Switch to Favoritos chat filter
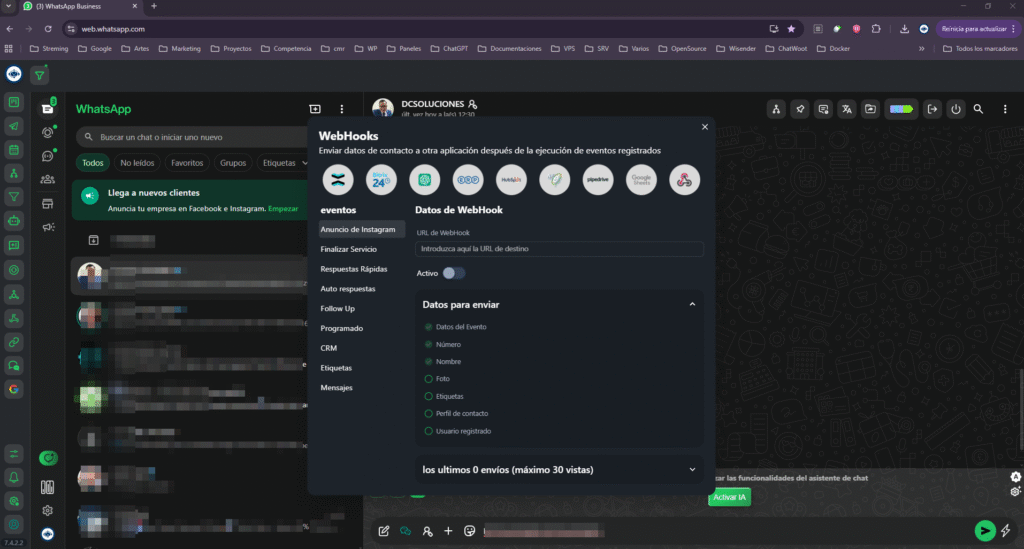 [x=187, y=163]
